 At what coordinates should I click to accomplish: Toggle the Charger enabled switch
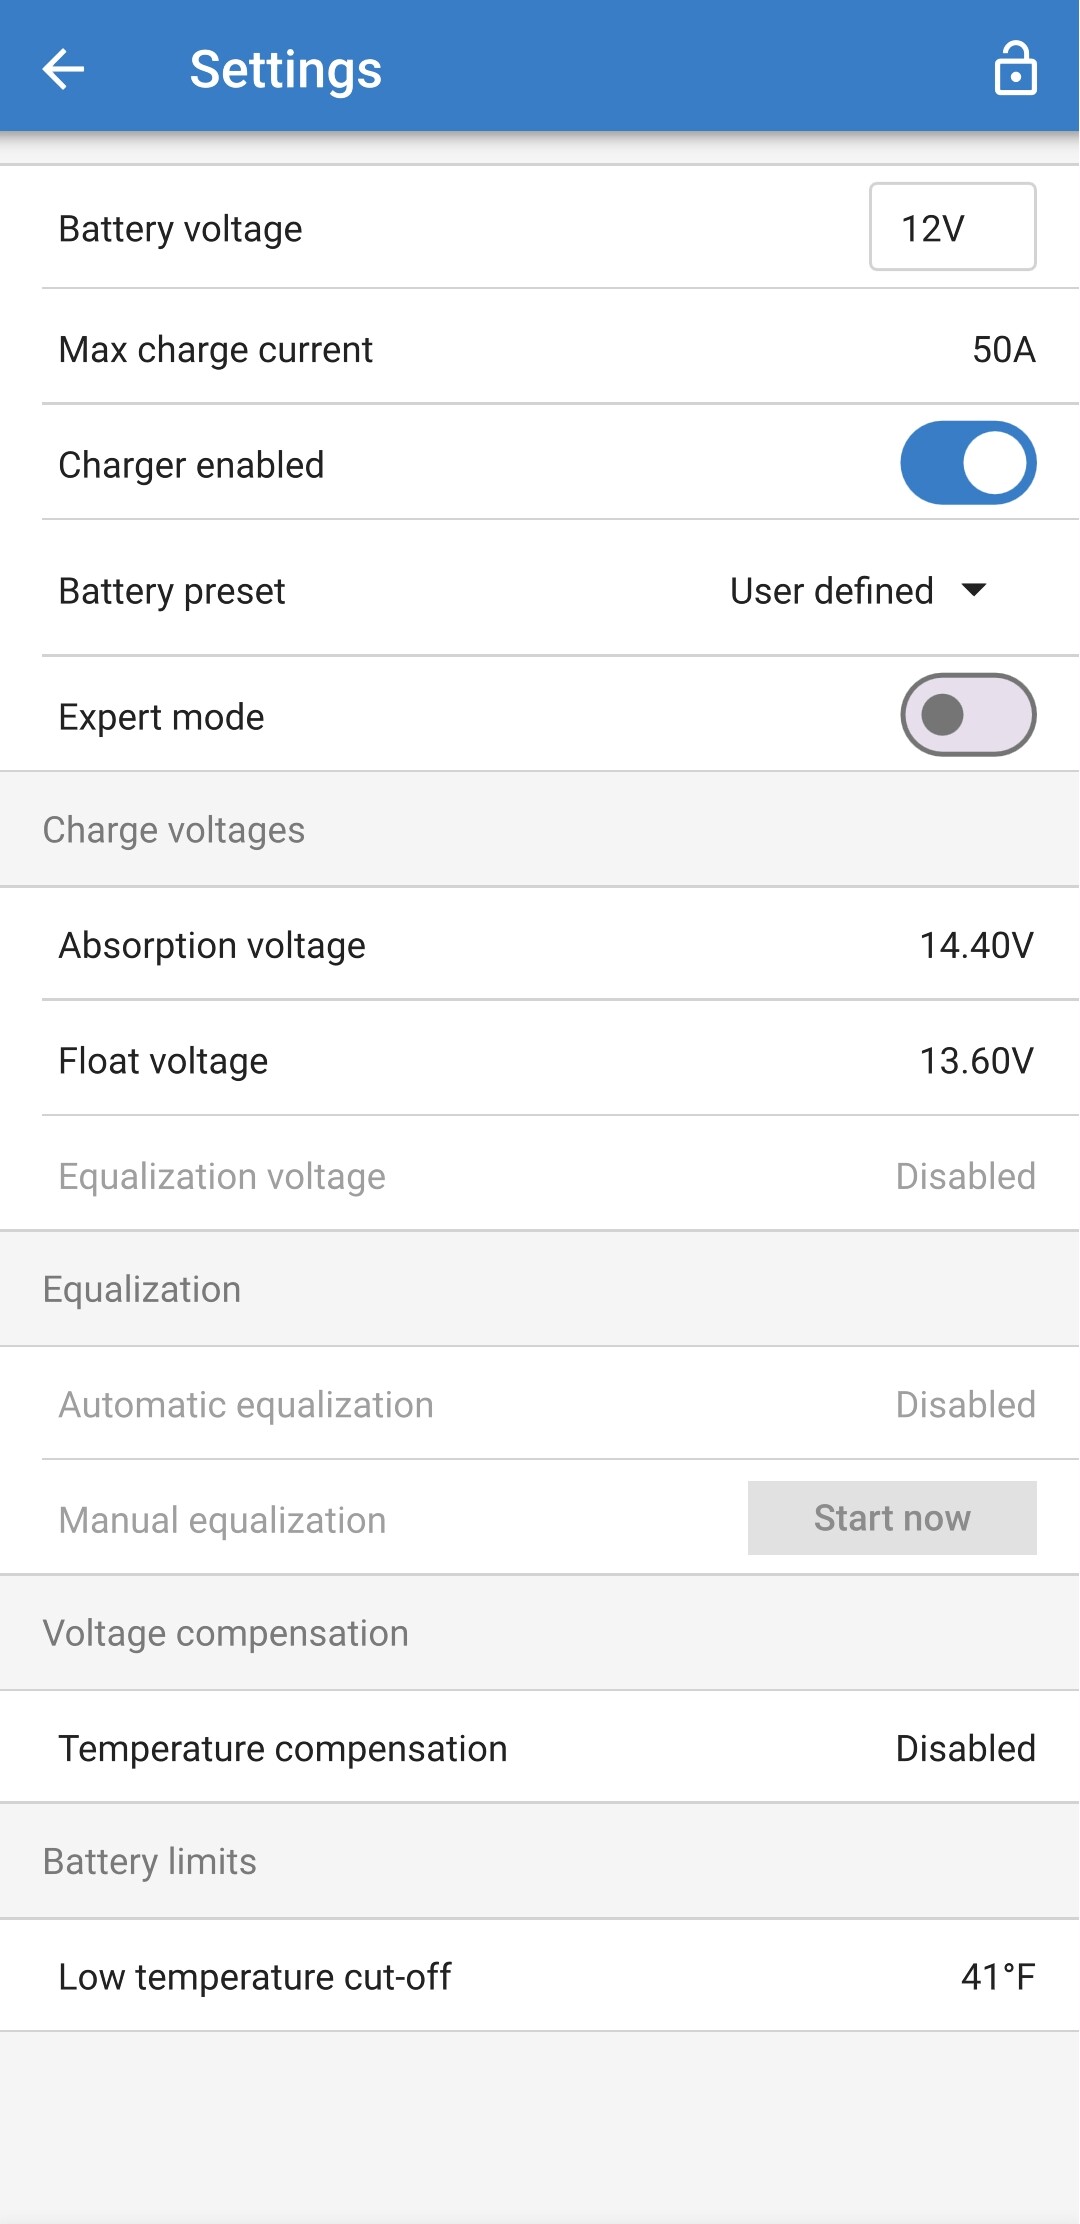coord(967,463)
